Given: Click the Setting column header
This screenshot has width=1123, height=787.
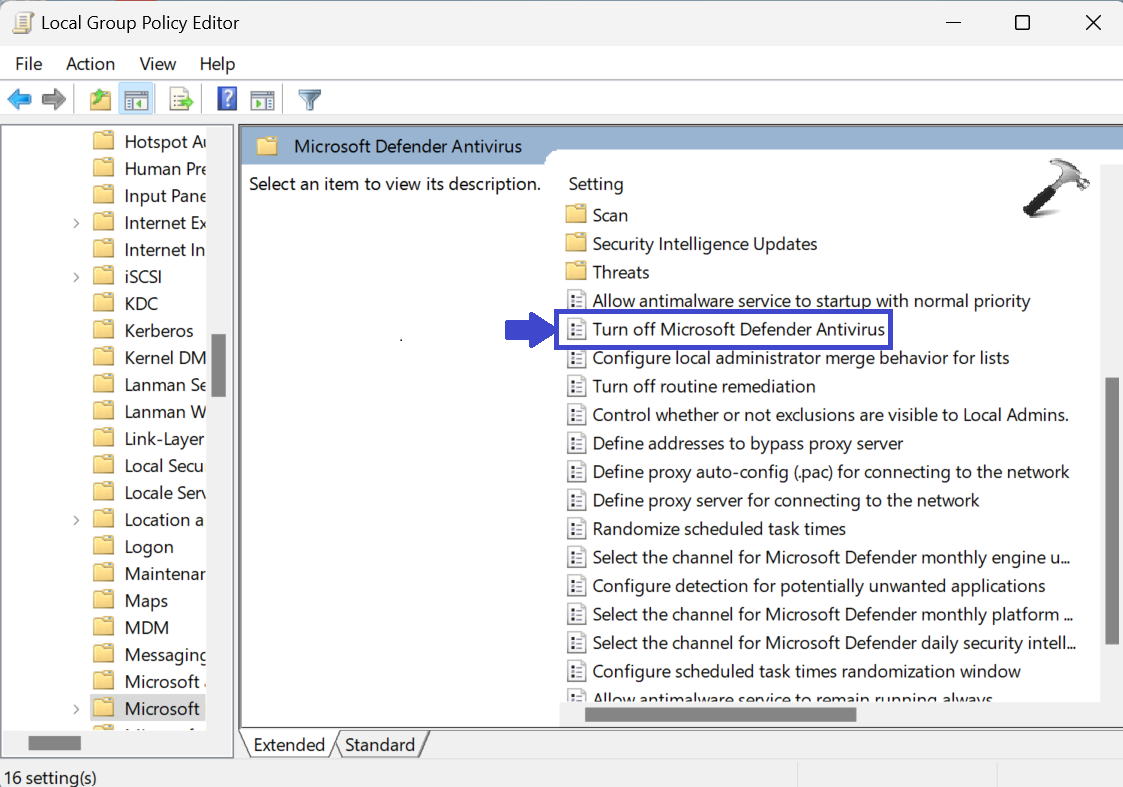Looking at the screenshot, I should coord(596,184).
